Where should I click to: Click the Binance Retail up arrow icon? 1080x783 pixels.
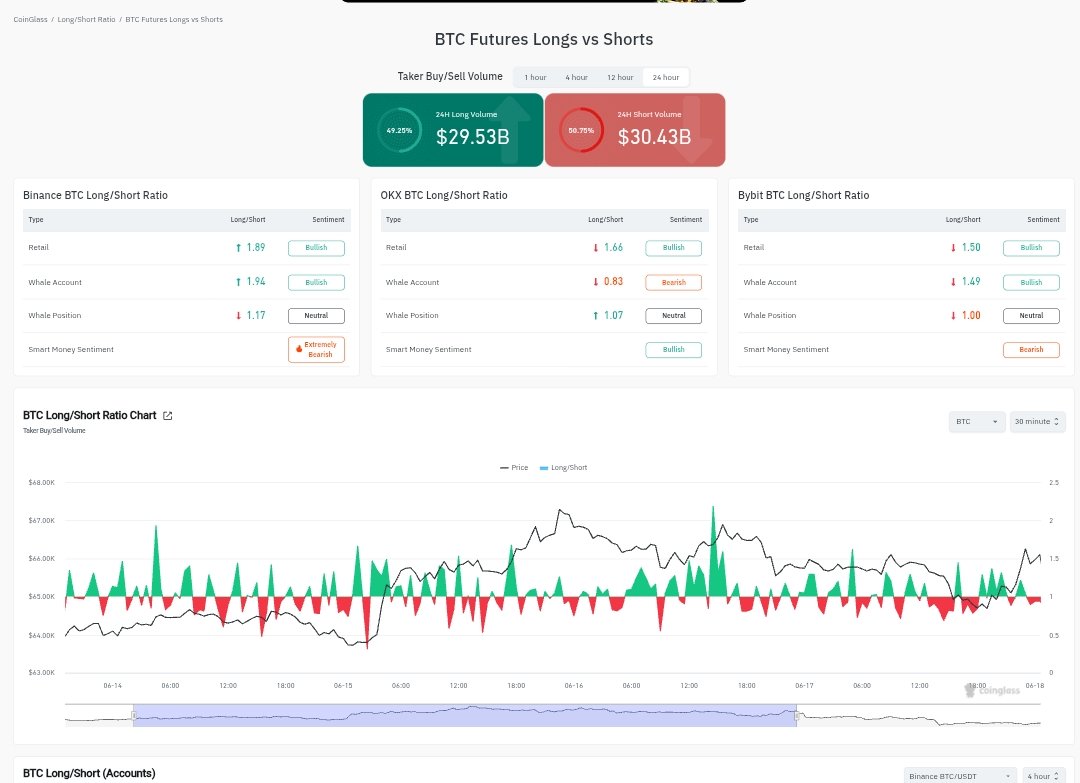click(x=238, y=247)
